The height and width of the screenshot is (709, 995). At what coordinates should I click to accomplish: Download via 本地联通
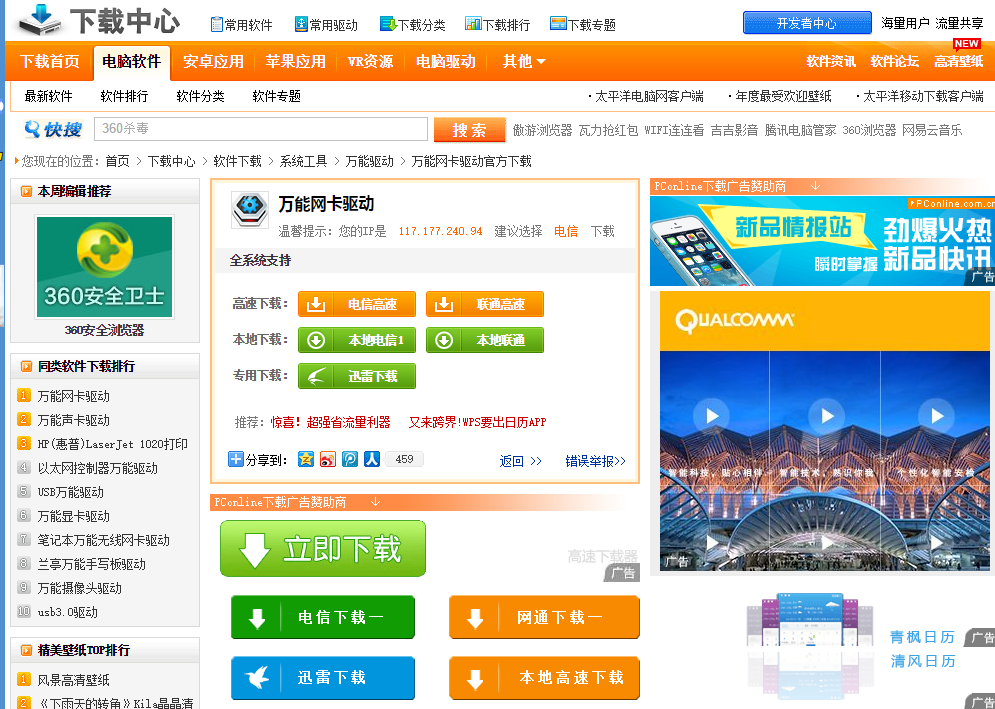[485, 340]
